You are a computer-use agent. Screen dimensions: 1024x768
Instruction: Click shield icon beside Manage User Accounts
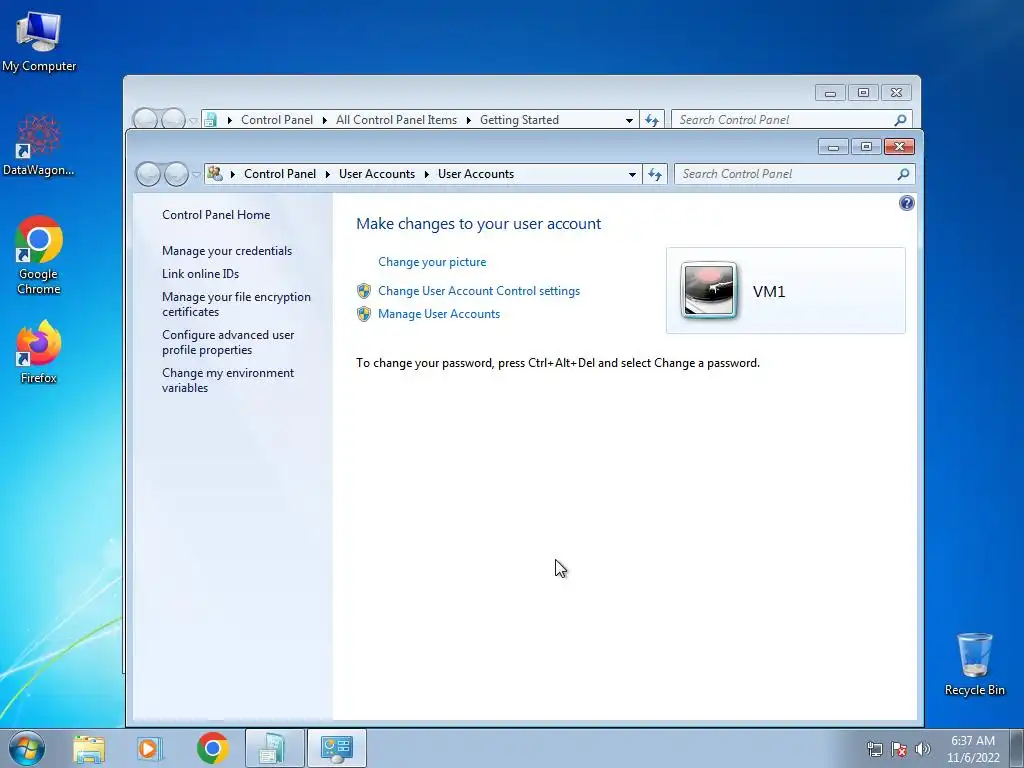(364, 314)
